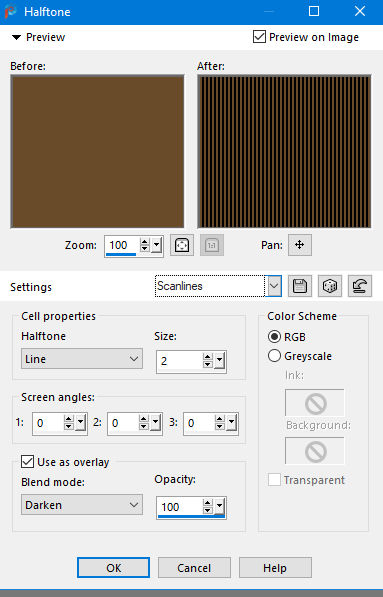Image resolution: width=383 pixels, height=597 pixels.
Task: Open the Blend mode Darken dropdown
Action: click(82, 505)
